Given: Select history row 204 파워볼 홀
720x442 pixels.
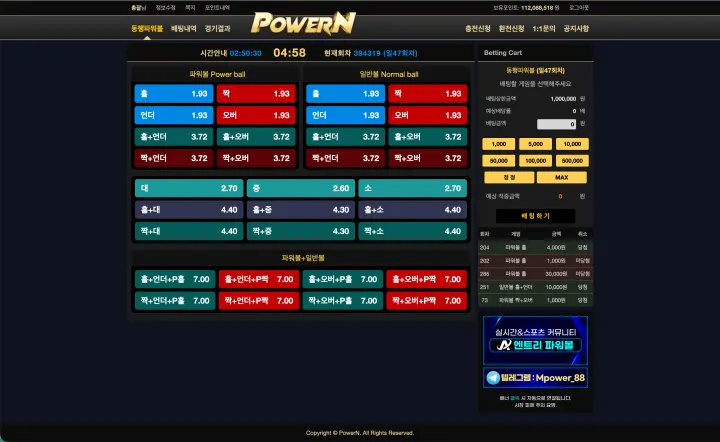Looking at the screenshot, I should point(535,247).
